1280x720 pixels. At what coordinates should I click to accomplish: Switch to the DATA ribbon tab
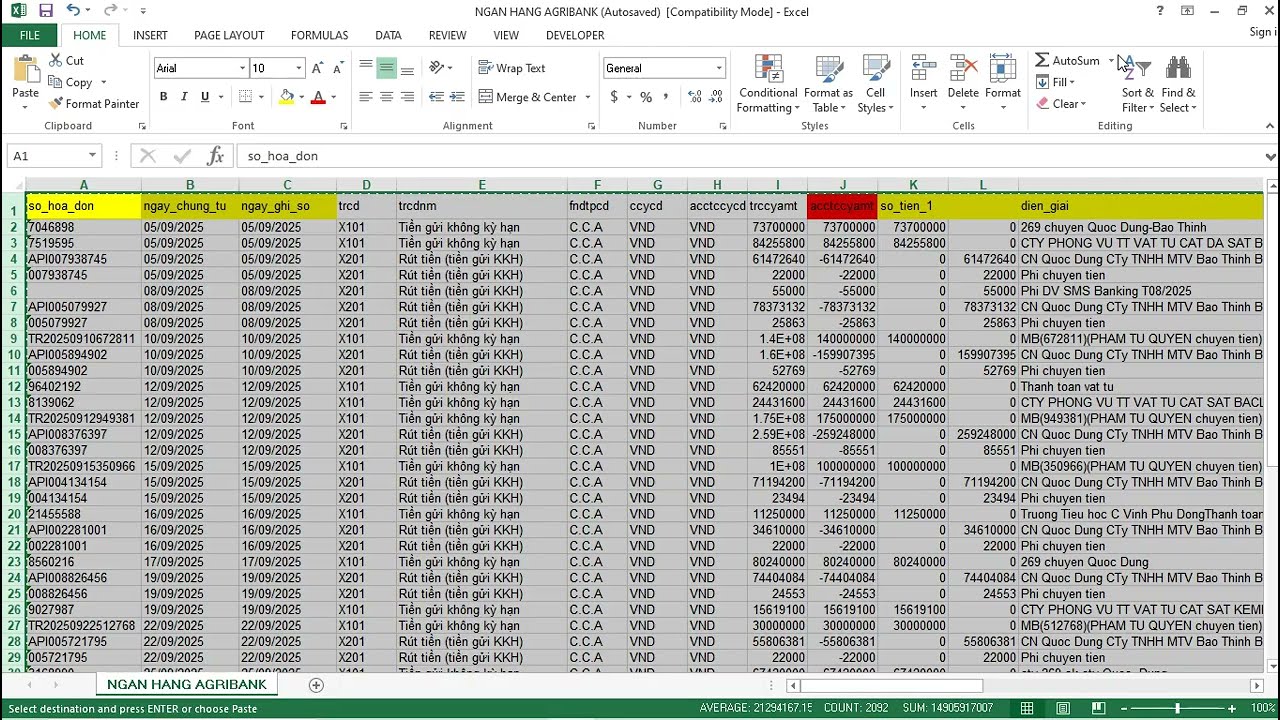click(388, 35)
